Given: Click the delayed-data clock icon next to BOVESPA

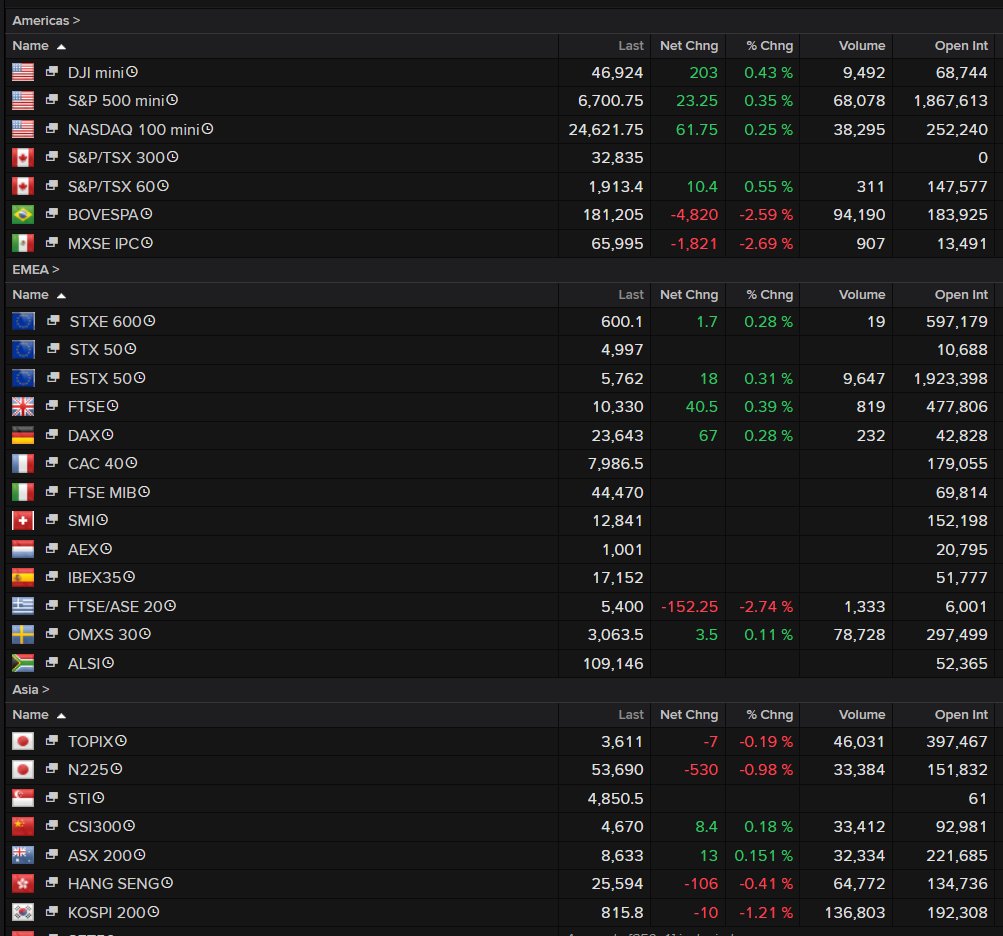Looking at the screenshot, I should pos(146,214).
